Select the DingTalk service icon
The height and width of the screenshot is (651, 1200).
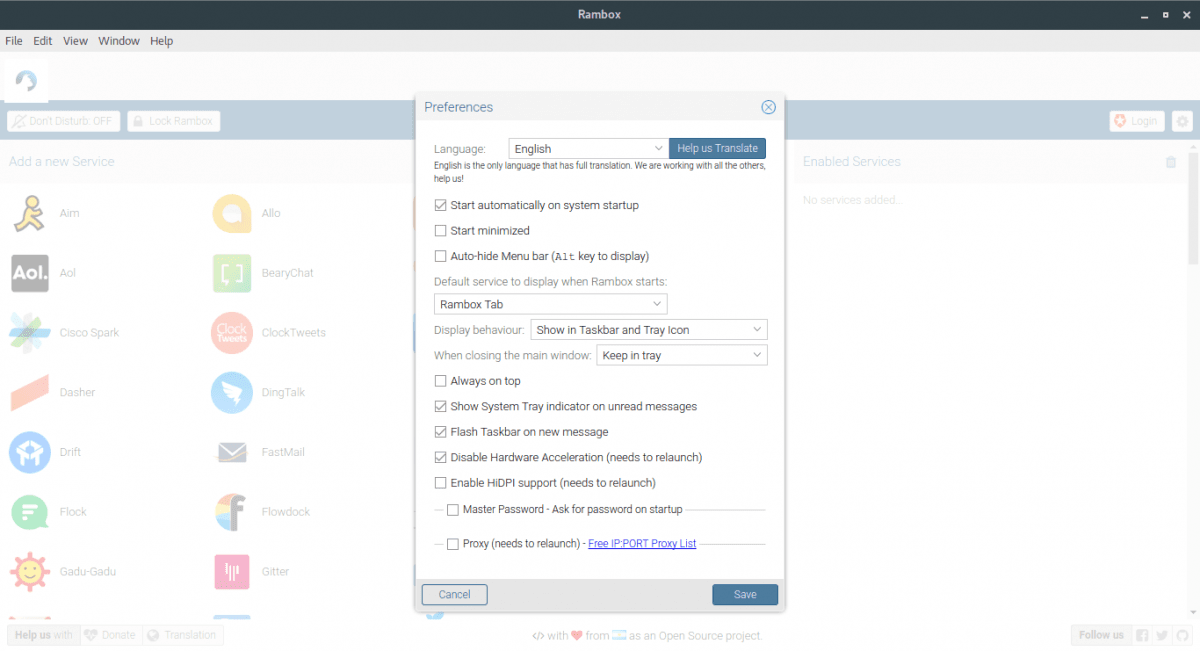232,393
